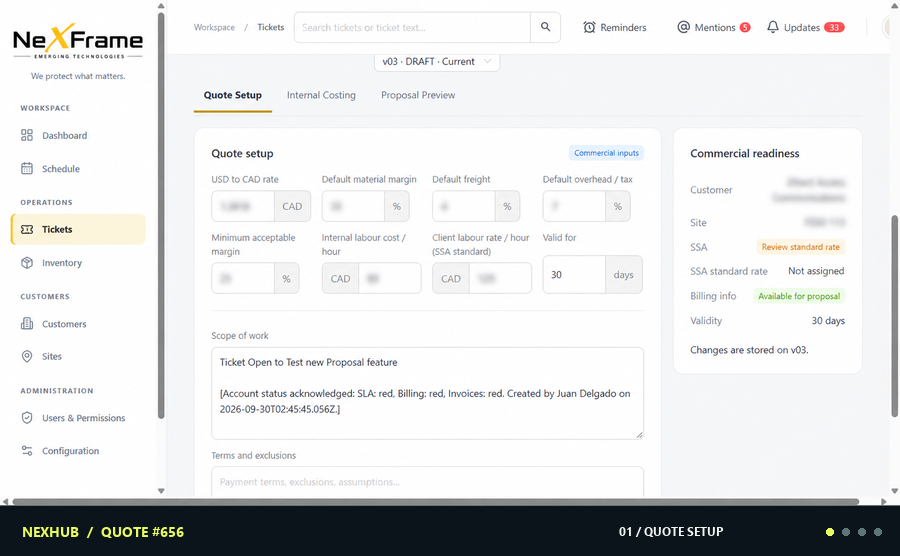Click the Updates bell icon
Image resolution: width=900 pixels, height=556 pixels.
[773, 27]
